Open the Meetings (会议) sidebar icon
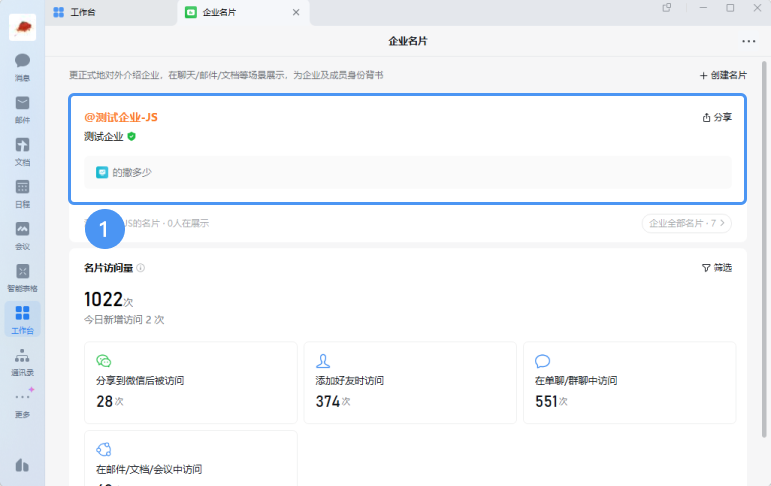 click(x=22, y=235)
